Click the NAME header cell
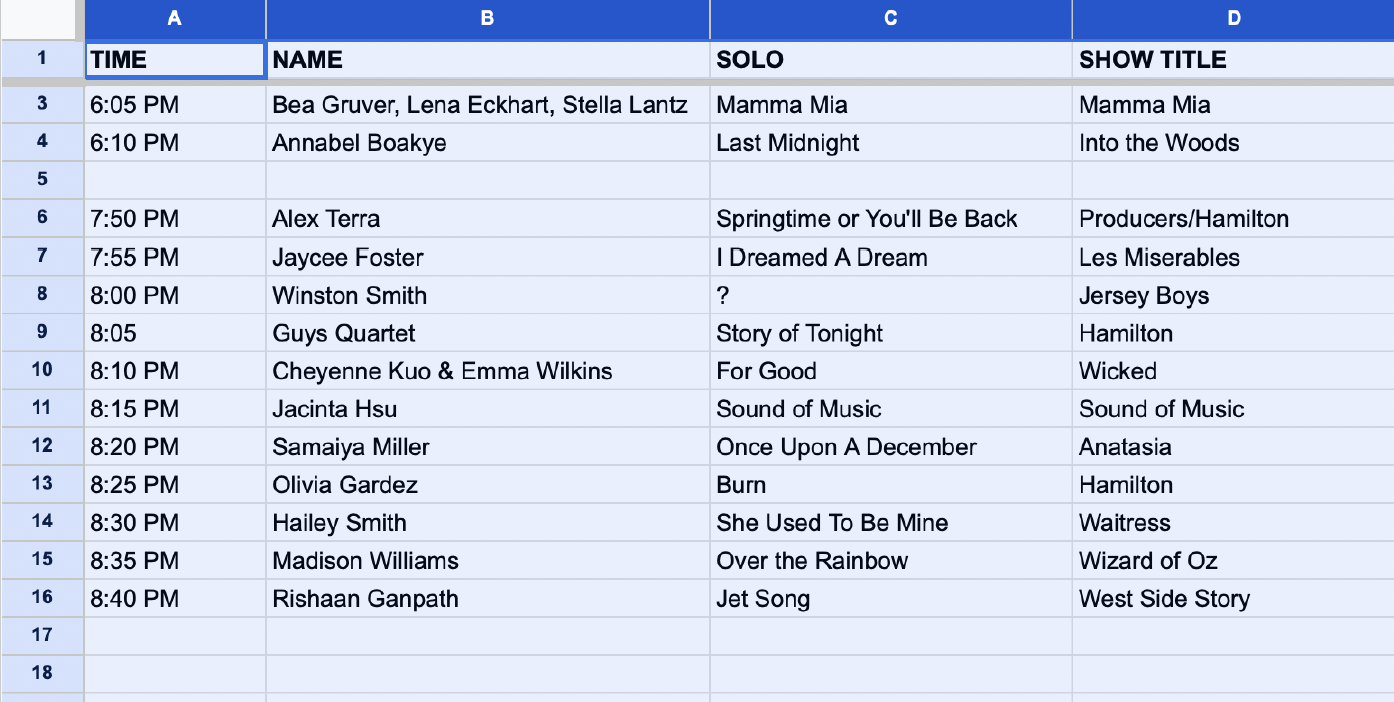The height and width of the screenshot is (702, 1394). point(487,60)
